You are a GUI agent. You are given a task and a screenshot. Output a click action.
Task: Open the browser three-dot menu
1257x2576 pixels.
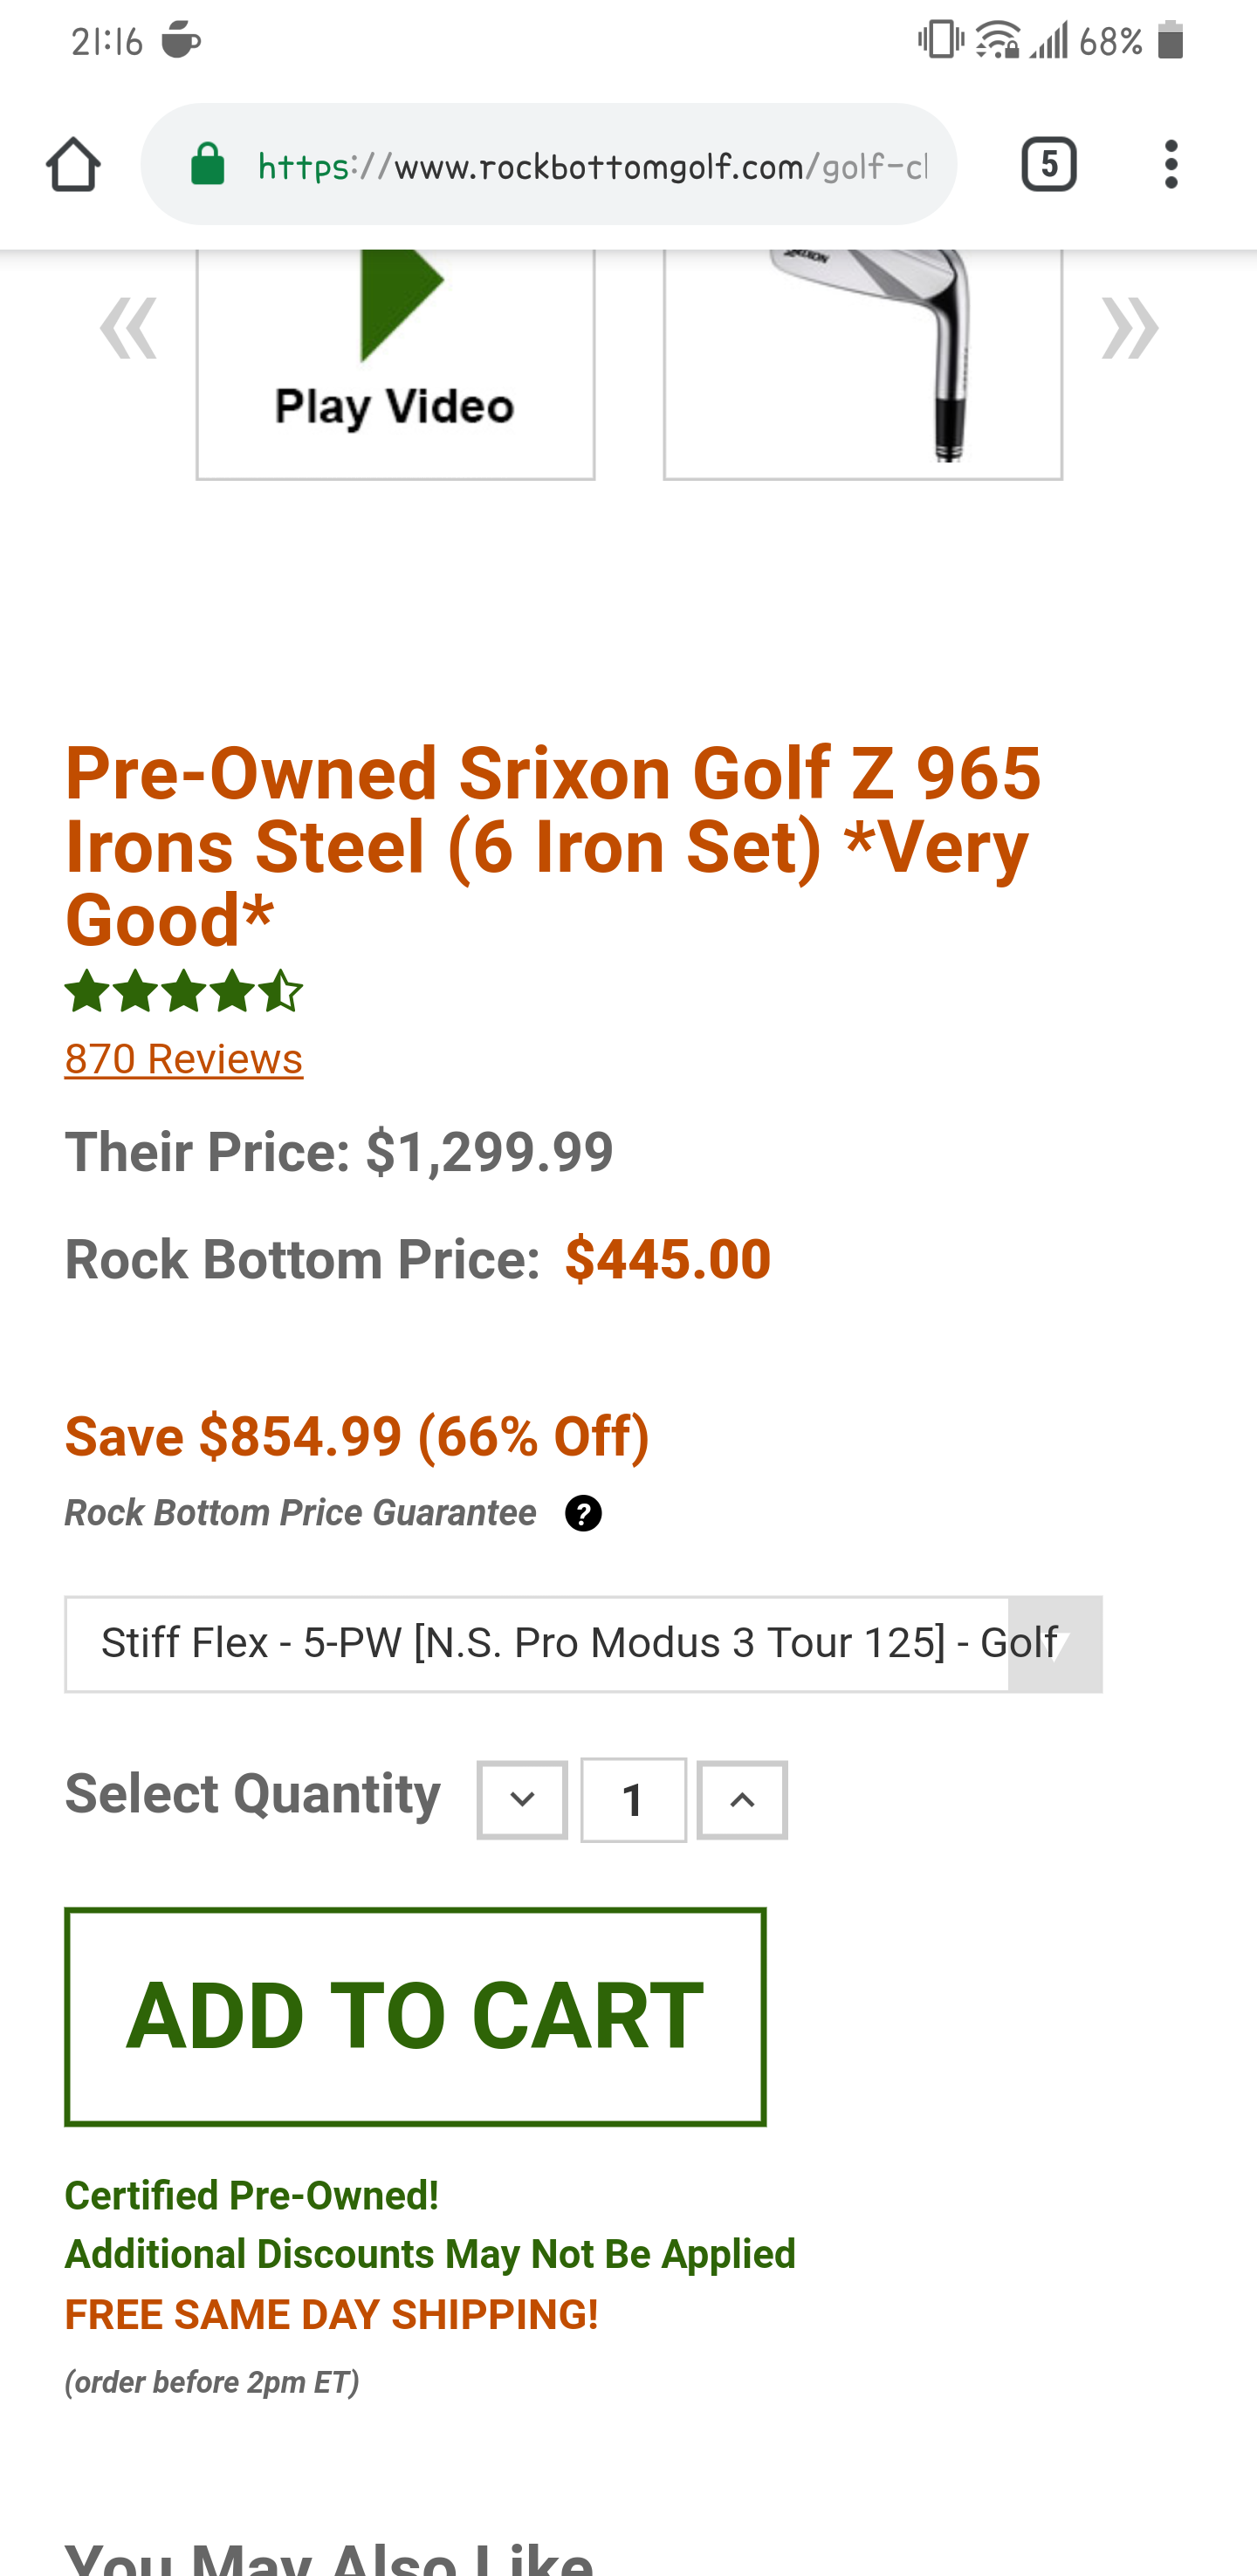click(x=1171, y=164)
